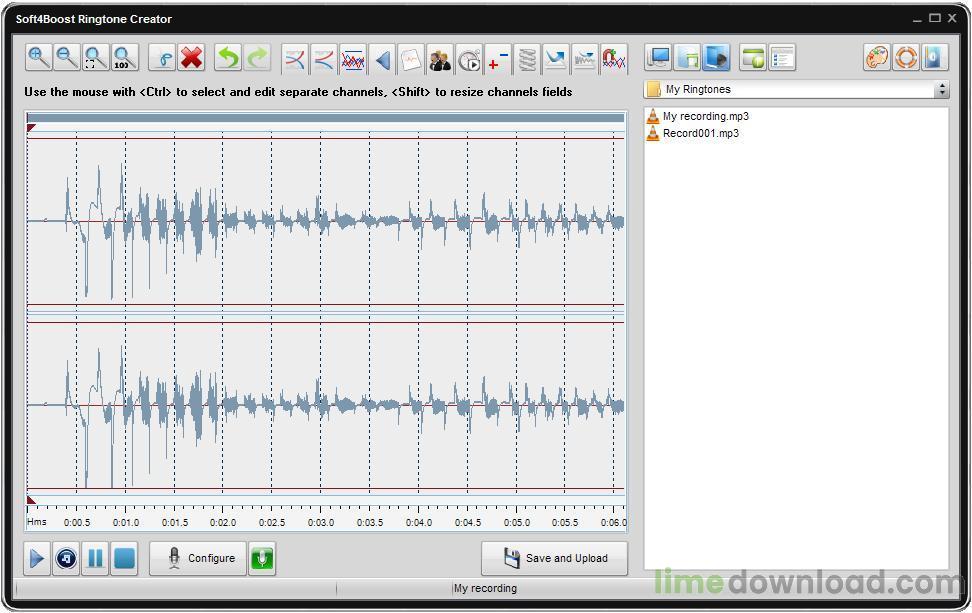This screenshot has height=613, width=972.
Task: Toggle the computer monitor source button
Action: 658,58
